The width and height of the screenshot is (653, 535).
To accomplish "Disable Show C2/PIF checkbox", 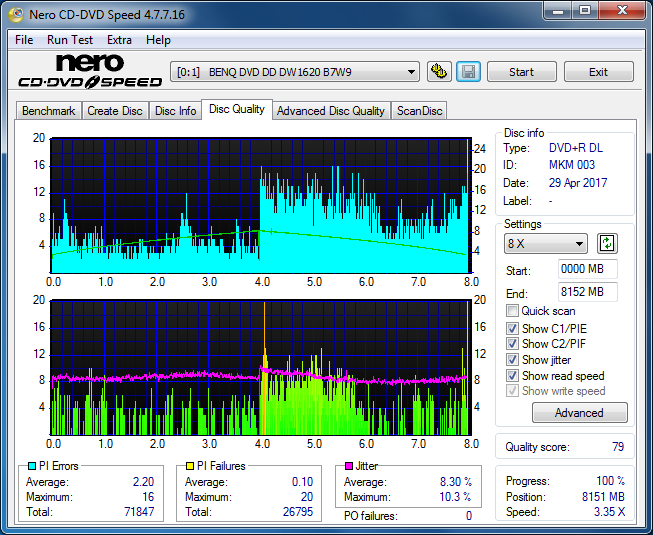I will tap(512, 344).
